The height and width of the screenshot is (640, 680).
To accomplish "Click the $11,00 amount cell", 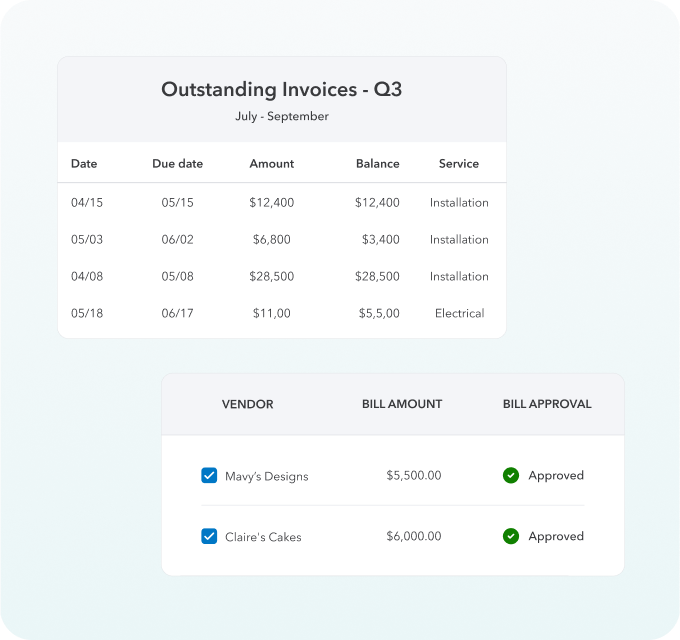I will point(271,313).
